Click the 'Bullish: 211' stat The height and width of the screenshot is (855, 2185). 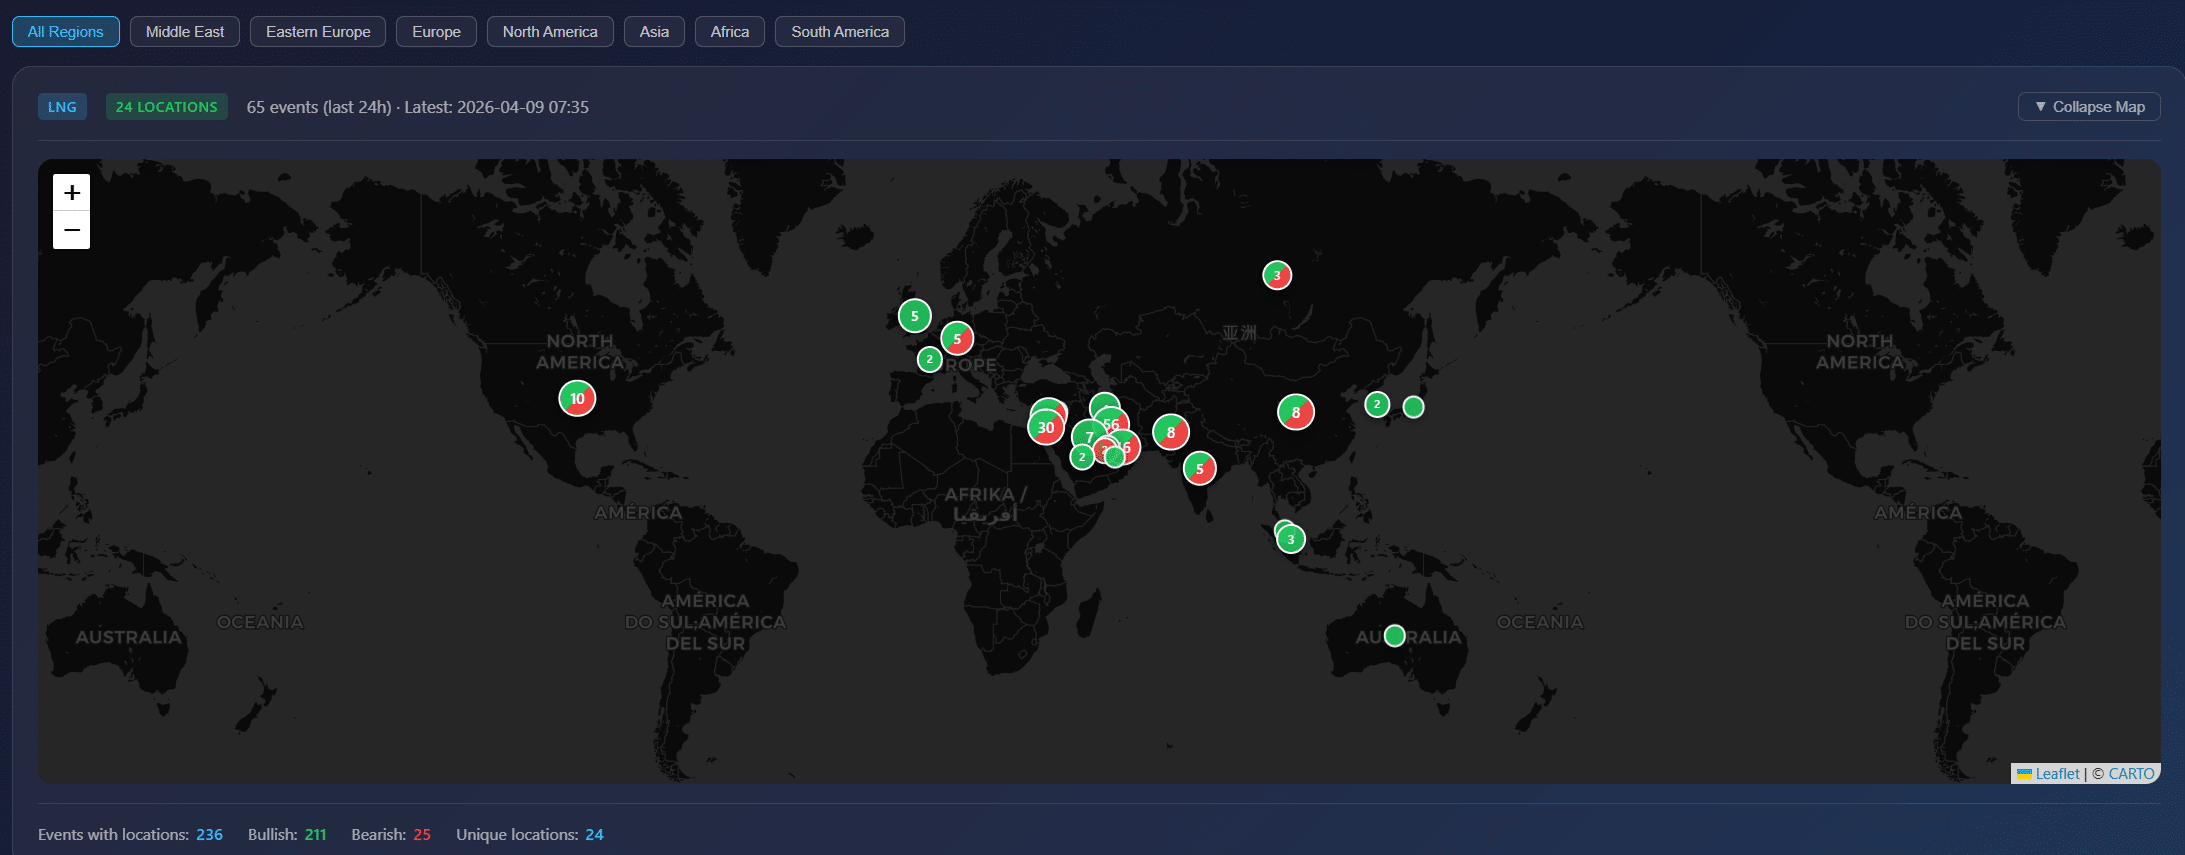tap(287, 834)
